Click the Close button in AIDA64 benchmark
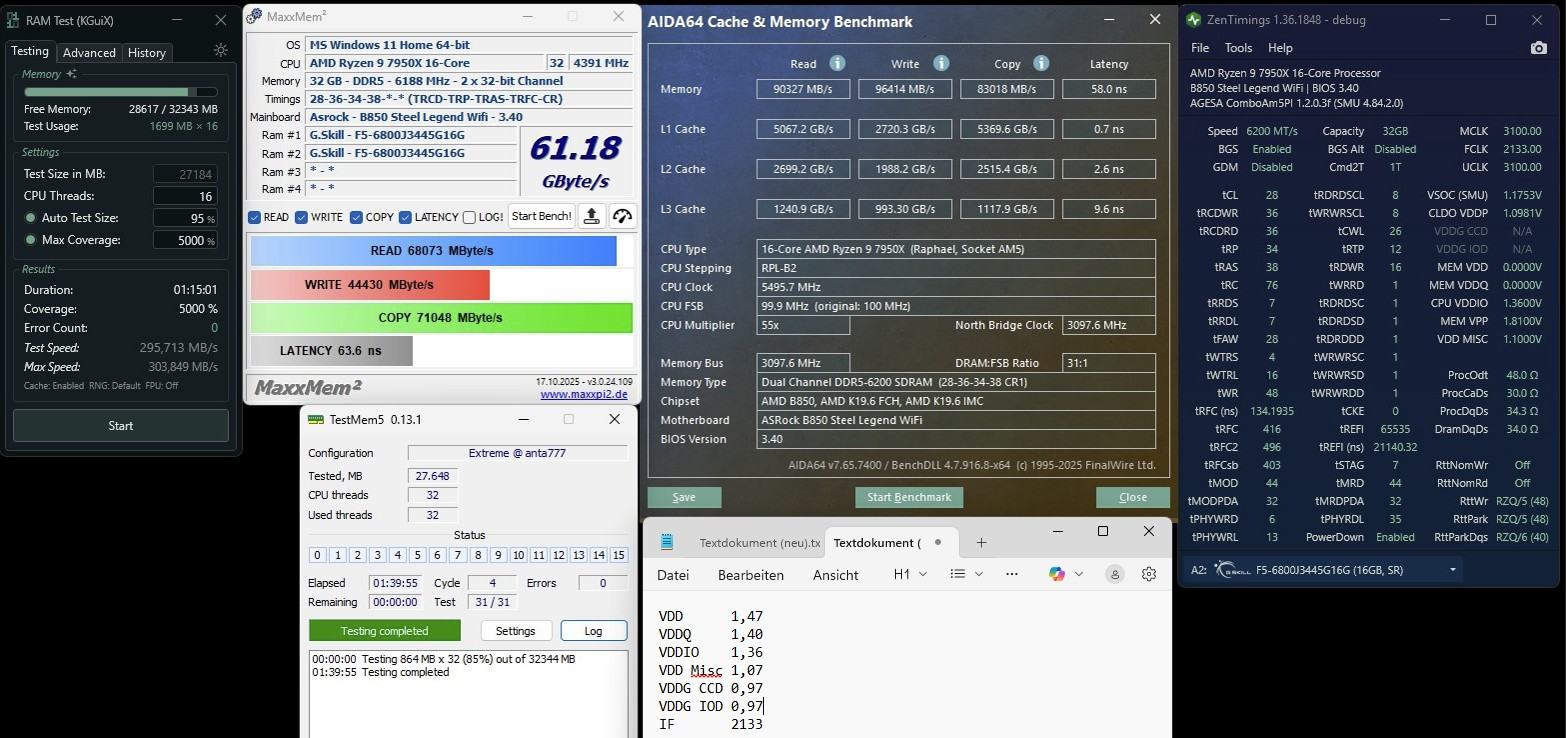The height and width of the screenshot is (738, 1566). (x=1133, y=497)
